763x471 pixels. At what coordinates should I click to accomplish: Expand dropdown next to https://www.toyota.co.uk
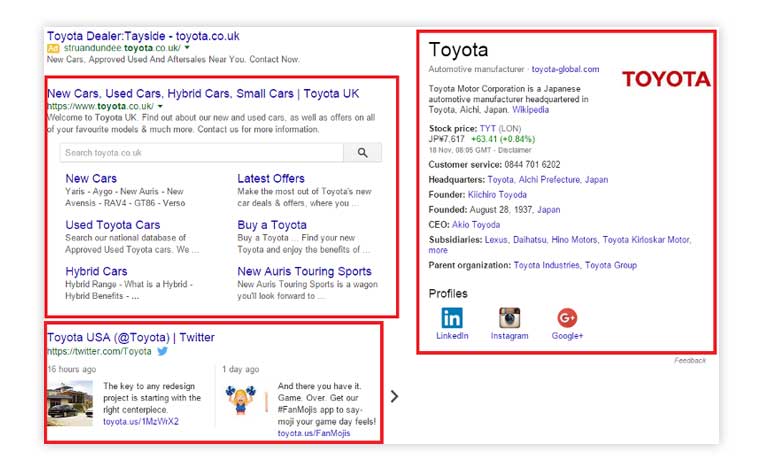(x=160, y=106)
